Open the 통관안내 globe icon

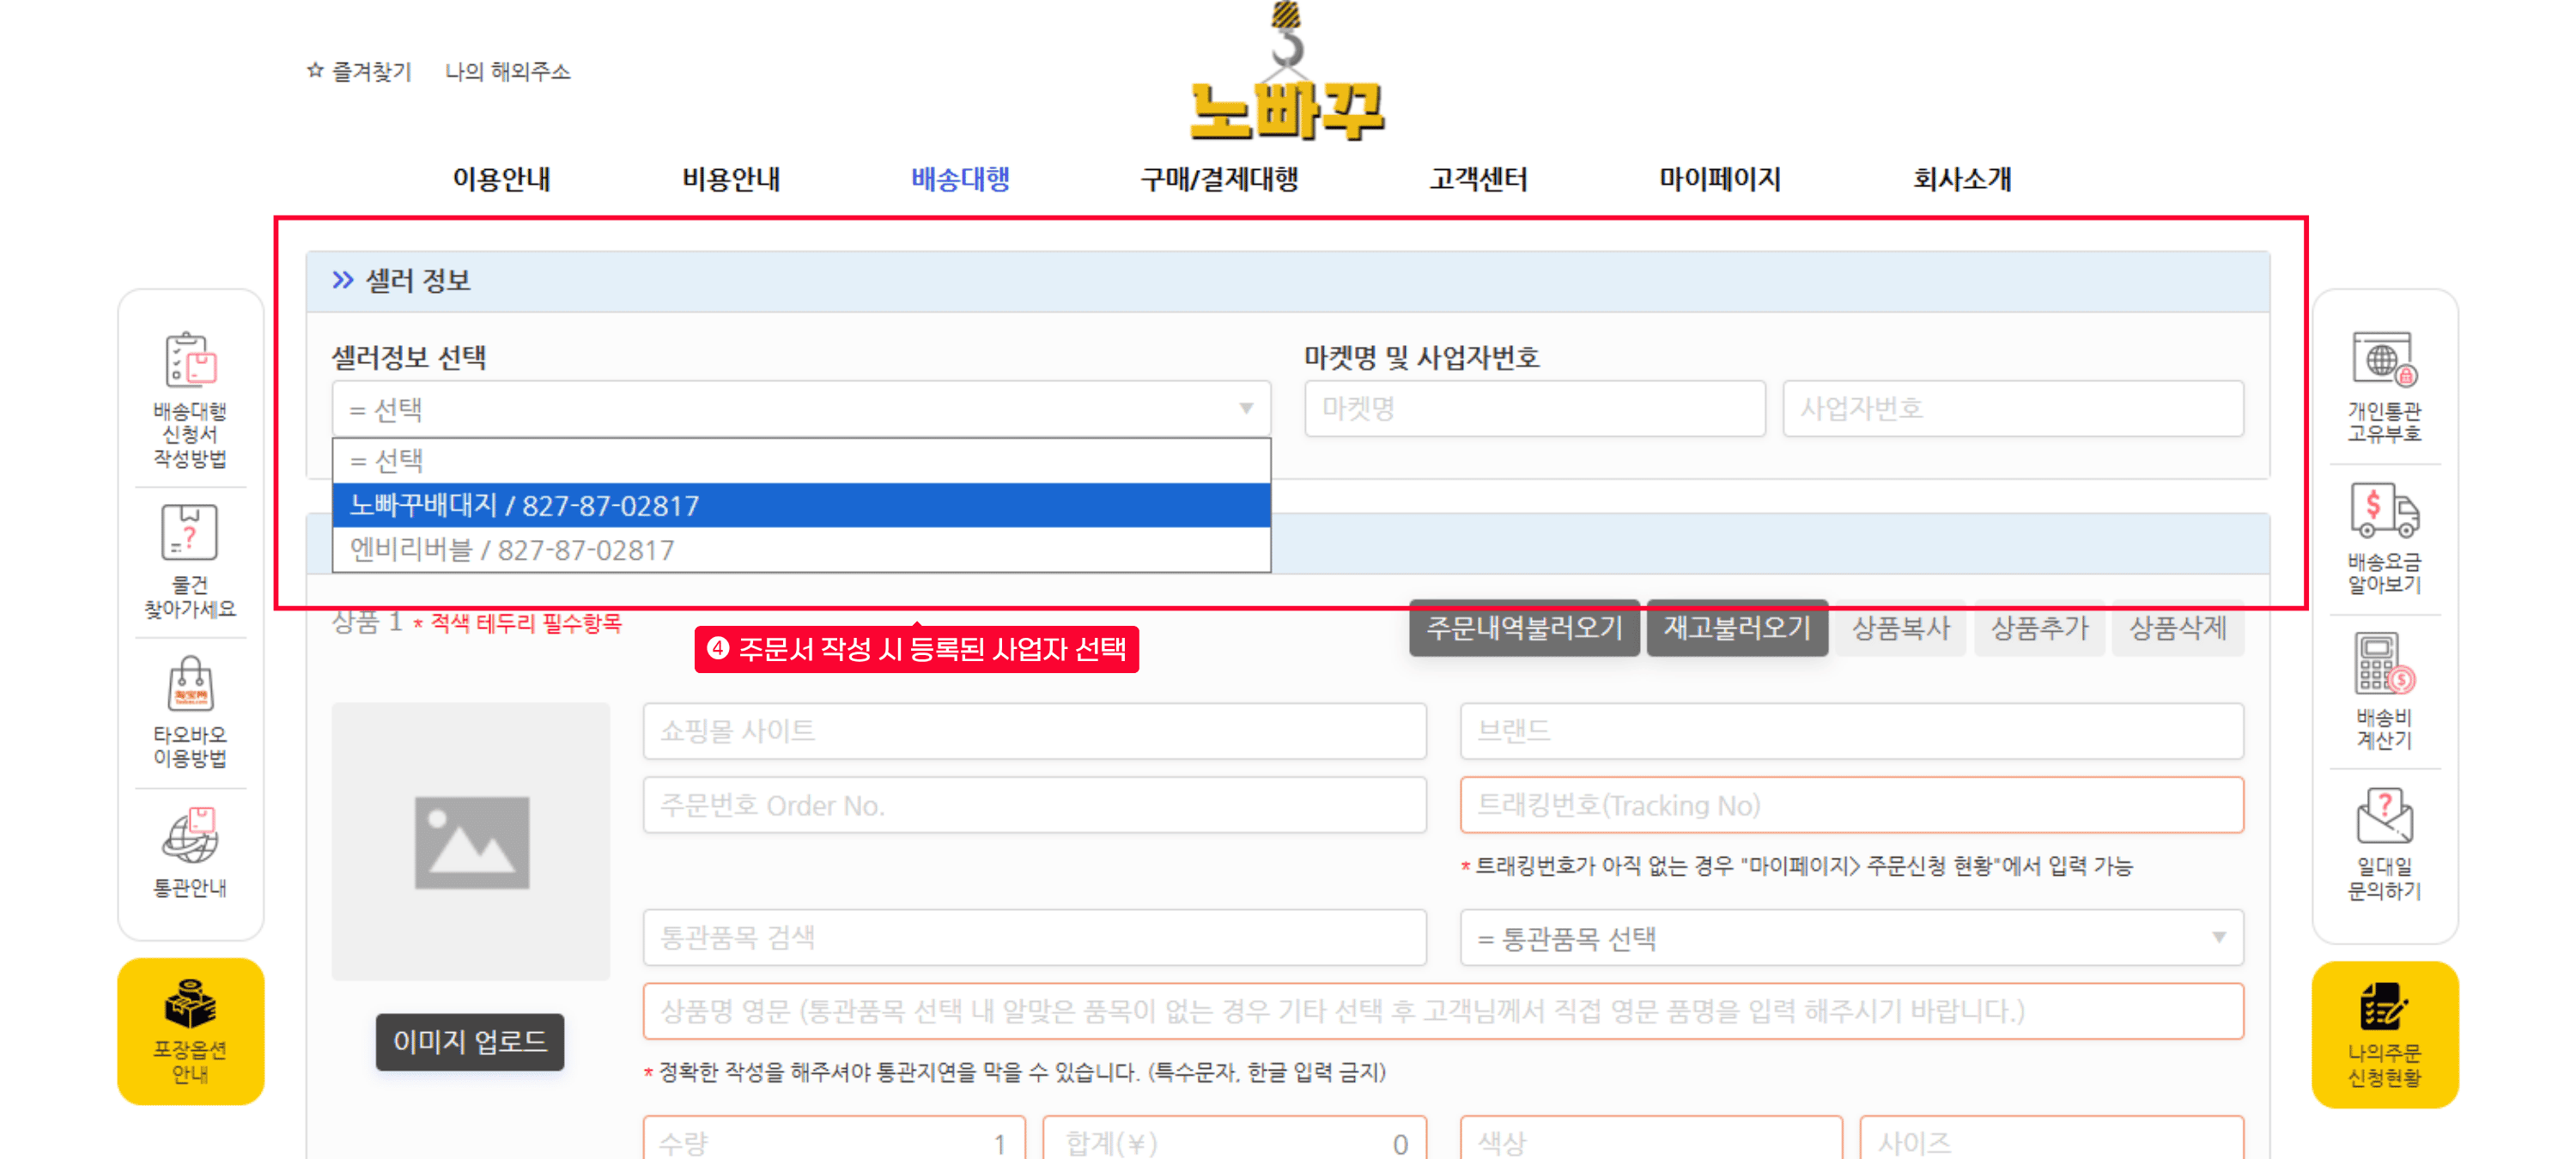190,836
